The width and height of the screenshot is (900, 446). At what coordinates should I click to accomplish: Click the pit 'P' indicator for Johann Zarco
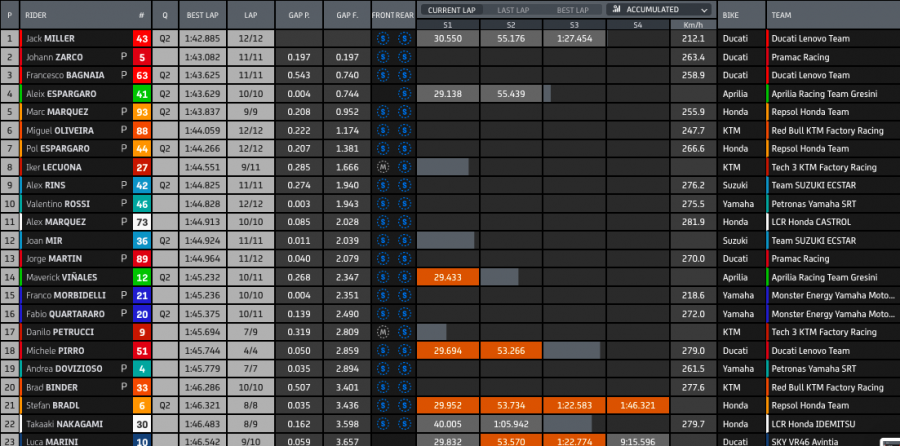click(124, 57)
